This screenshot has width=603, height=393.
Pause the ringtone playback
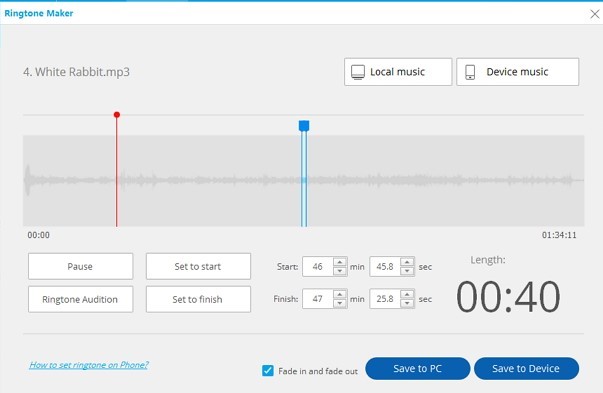coord(80,266)
